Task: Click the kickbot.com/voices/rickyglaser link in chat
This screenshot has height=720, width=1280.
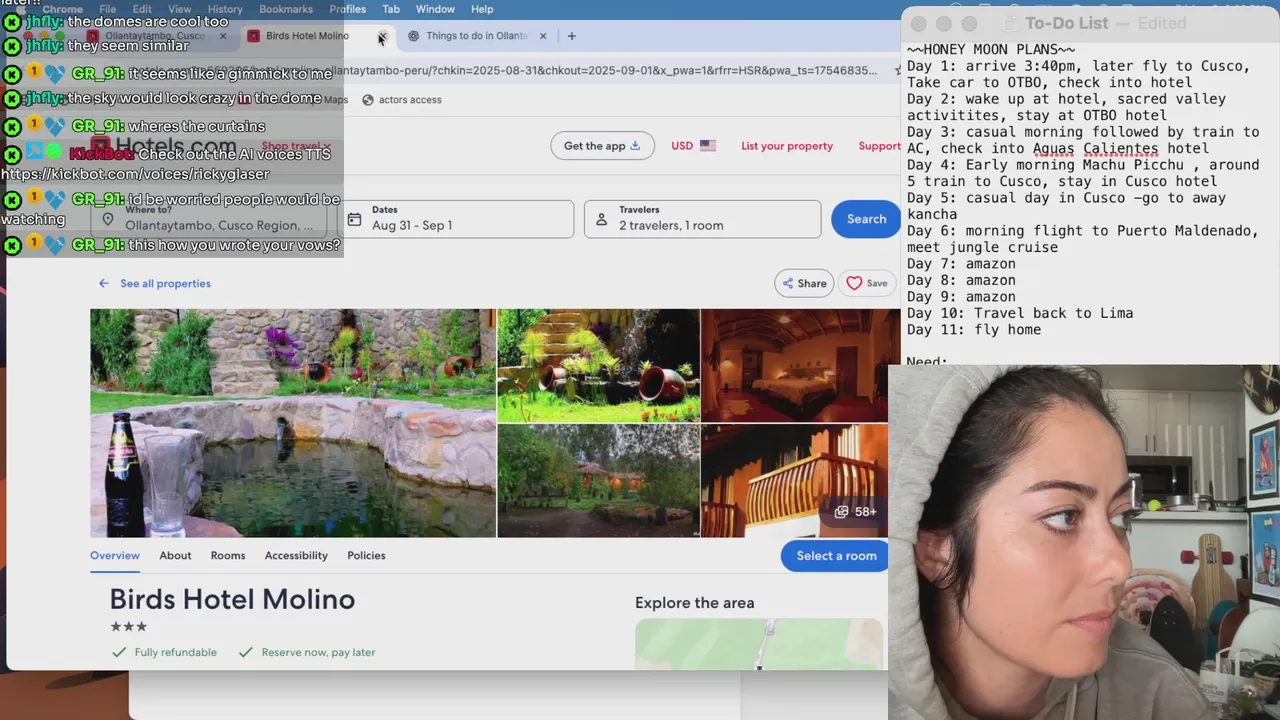Action: point(135,174)
